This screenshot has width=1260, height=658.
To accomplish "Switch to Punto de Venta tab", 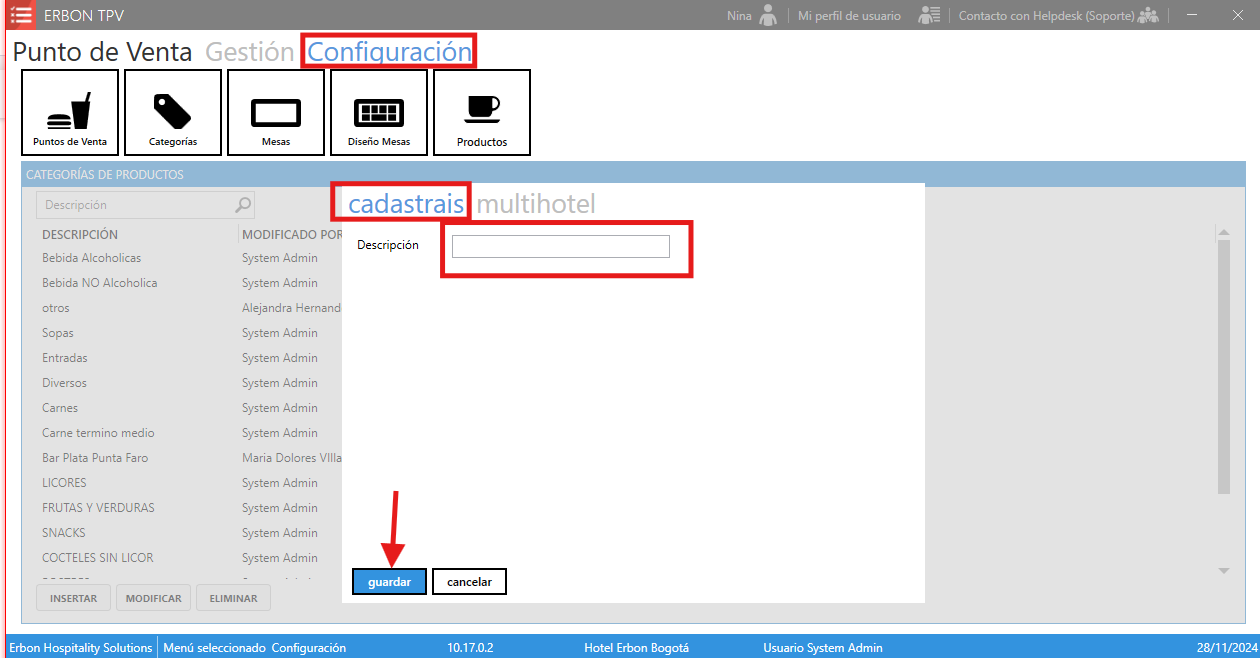I will [x=102, y=52].
